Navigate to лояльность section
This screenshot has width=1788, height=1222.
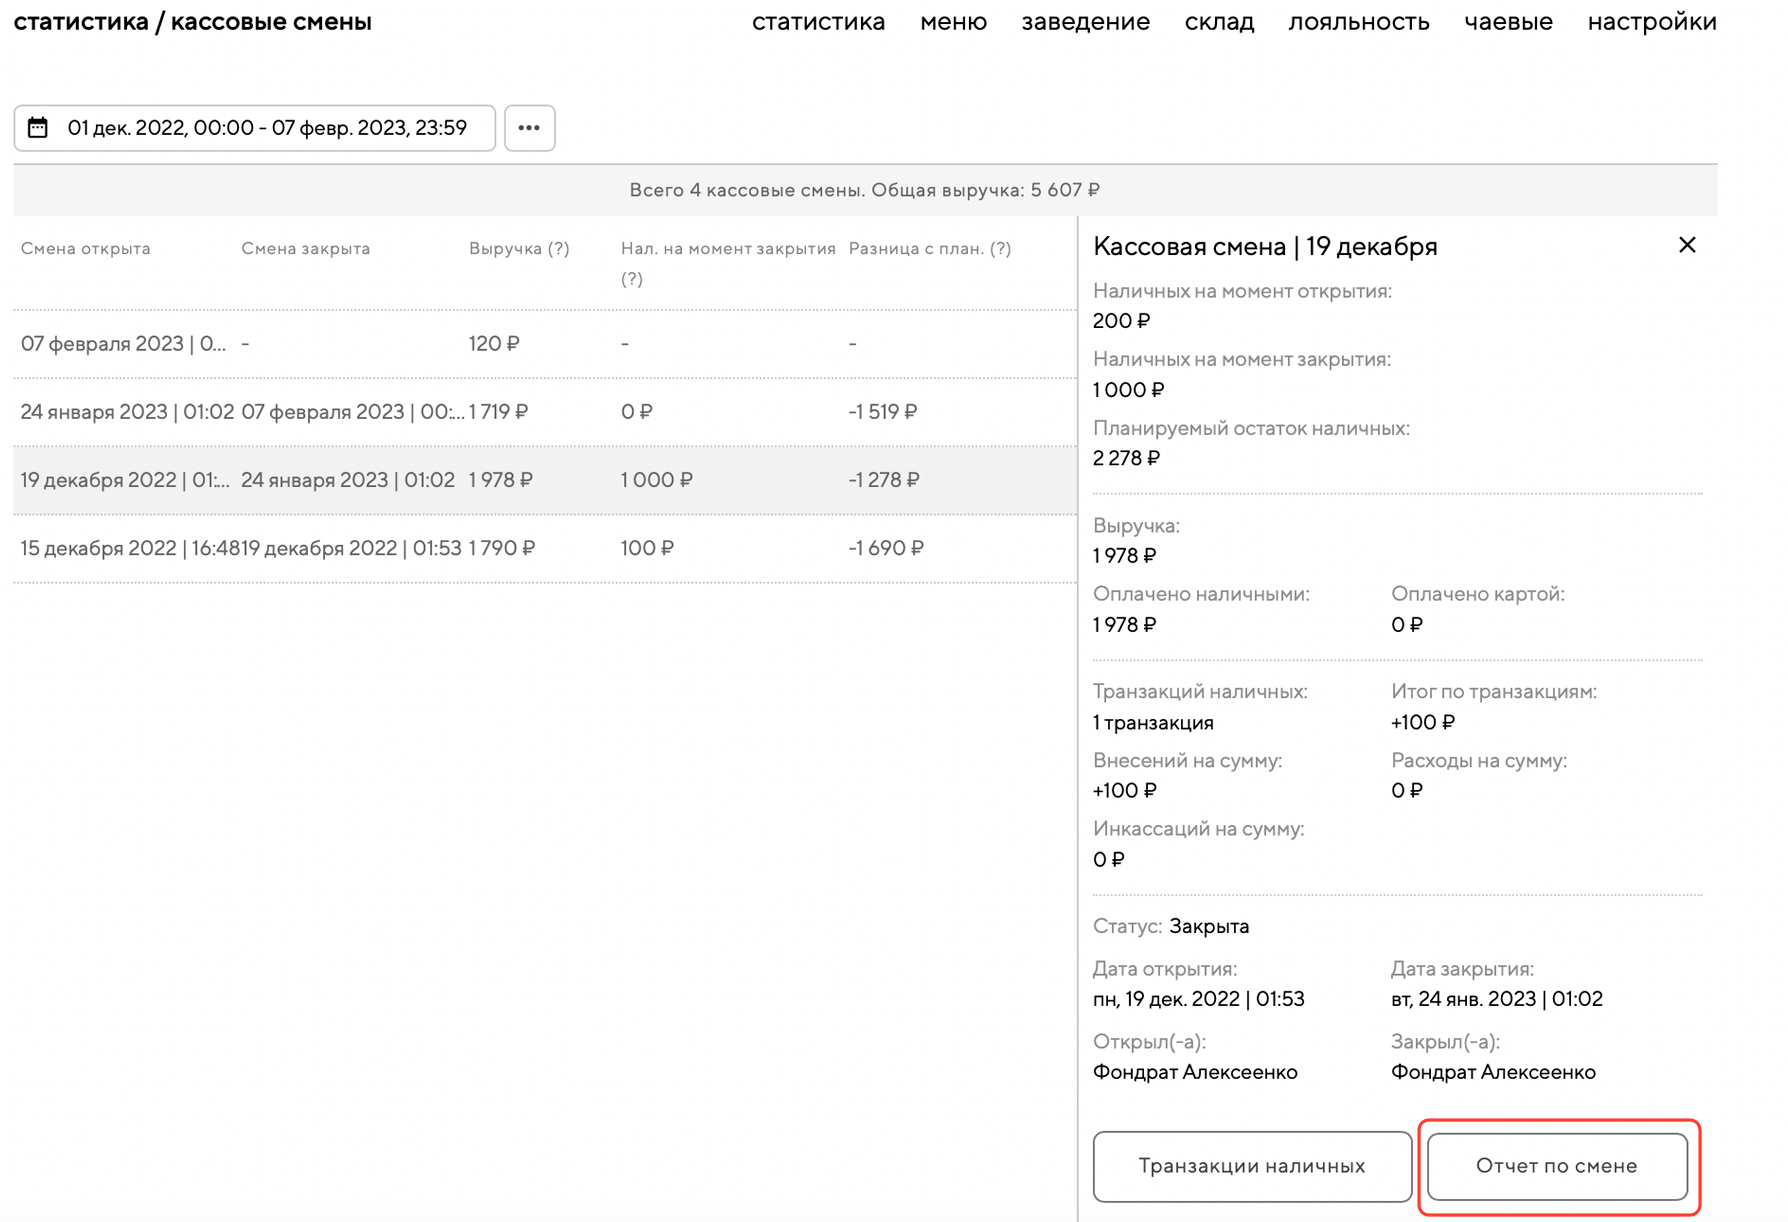point(1358,22)
